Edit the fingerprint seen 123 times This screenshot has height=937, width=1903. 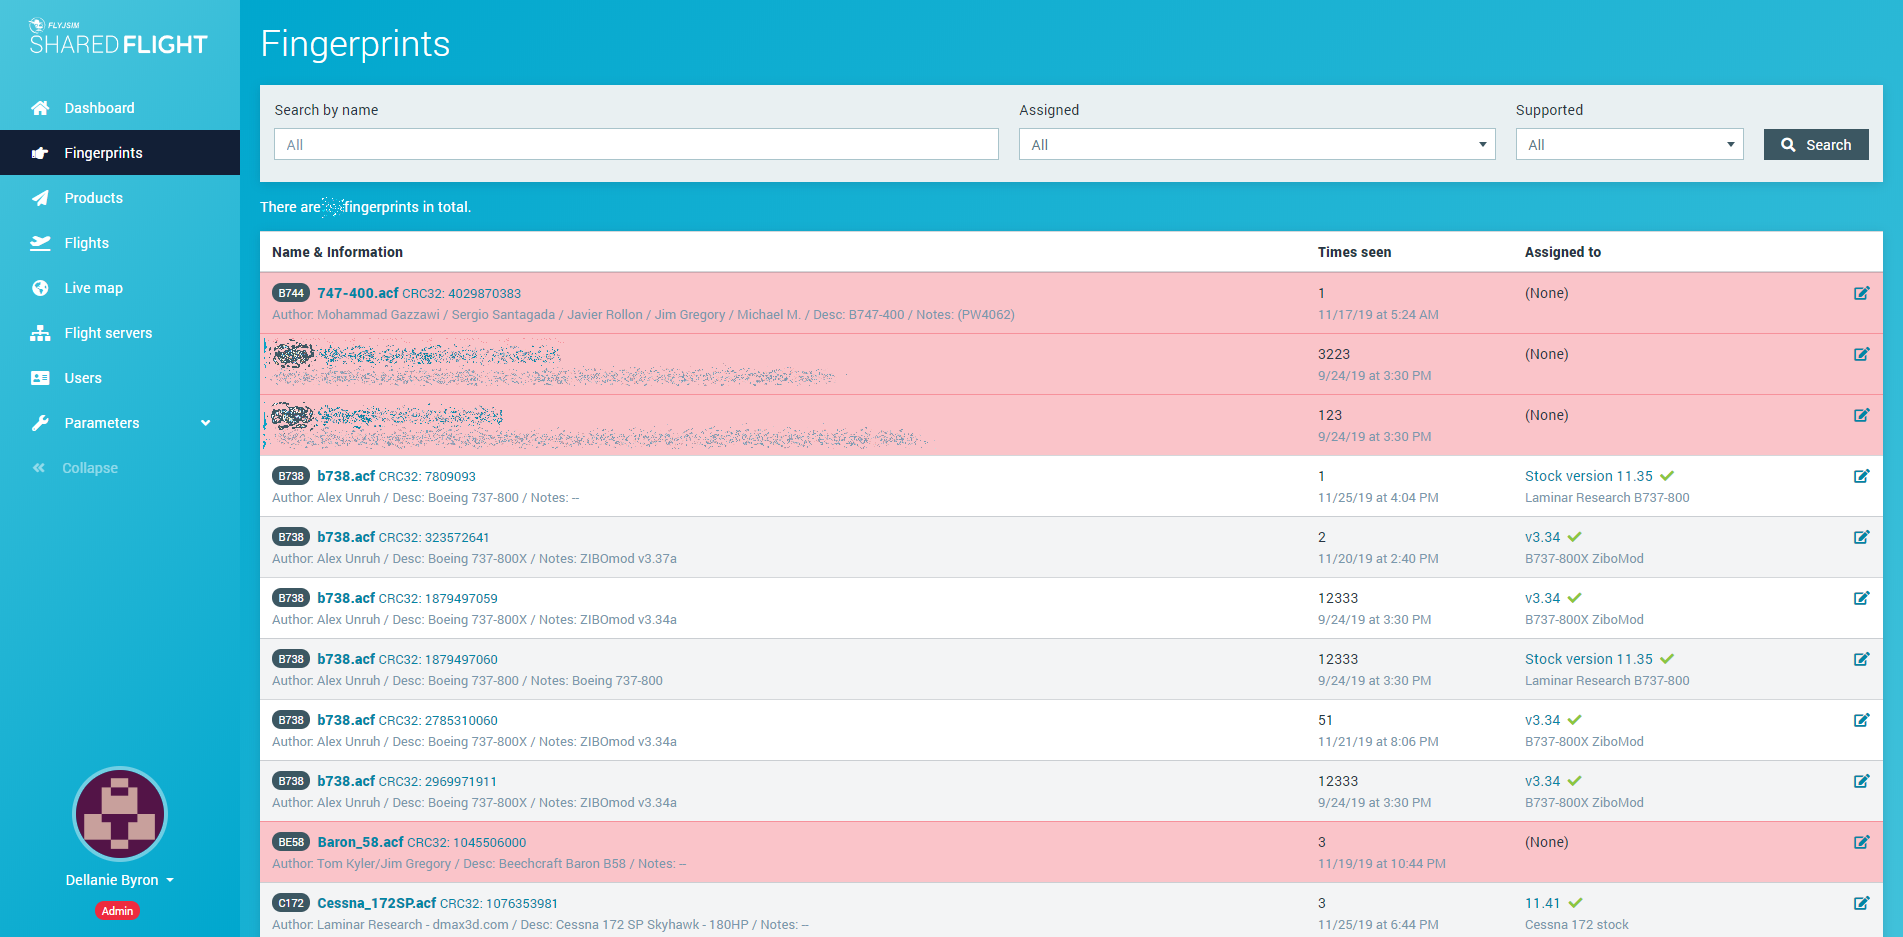coord(1861,415)
